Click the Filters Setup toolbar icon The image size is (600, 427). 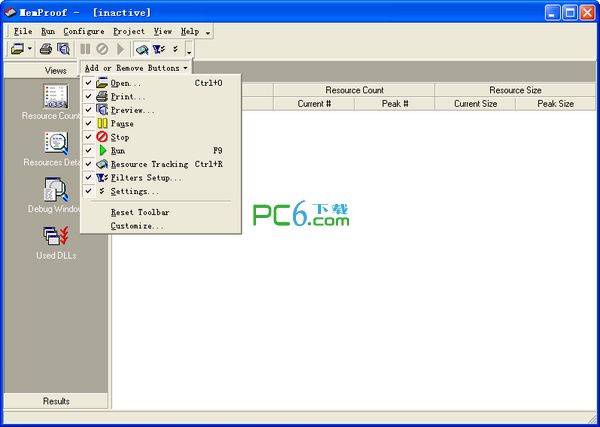click(x=158, y=49)
